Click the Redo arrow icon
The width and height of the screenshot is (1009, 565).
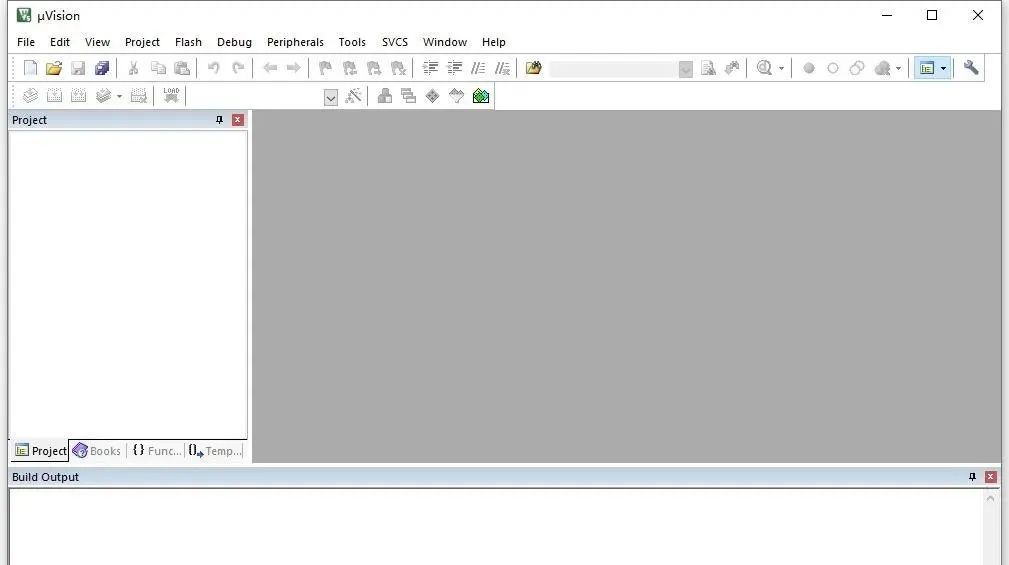pyautogui.click(x=238, y=68)
